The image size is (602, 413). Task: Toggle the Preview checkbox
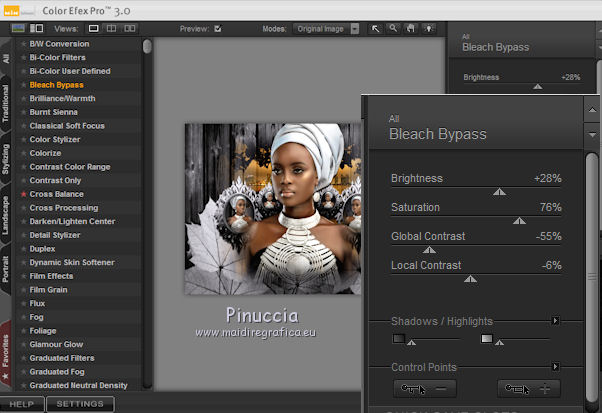[218, 28]
